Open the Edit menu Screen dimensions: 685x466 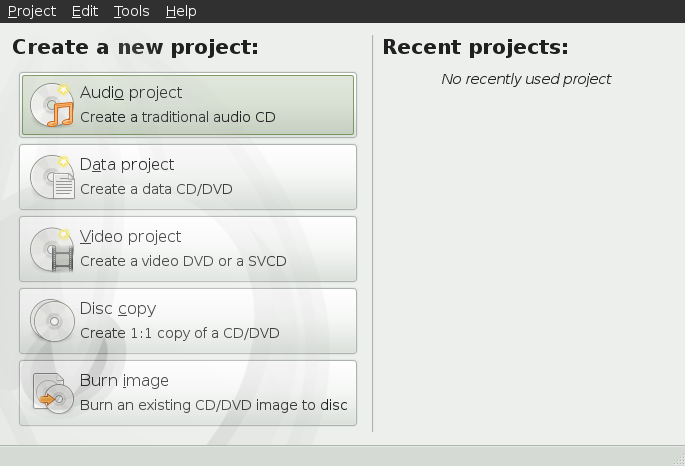(85, 11)
